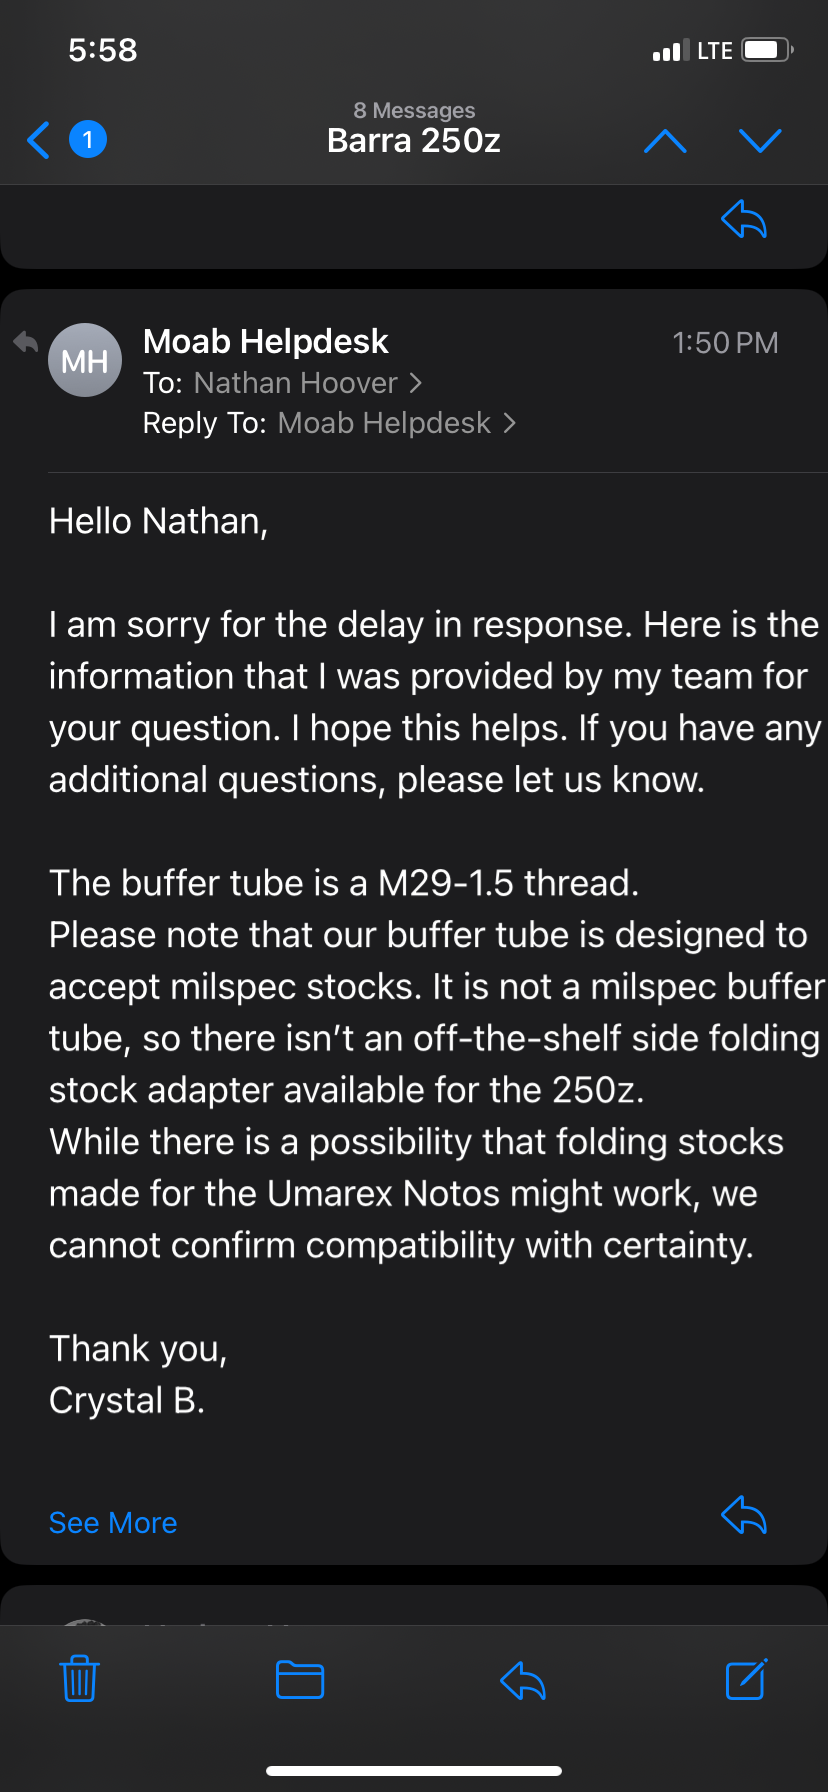Go back using the blue back chevron
The height and width of the screenshot is (1792, 828).
(x=38, y=140)
